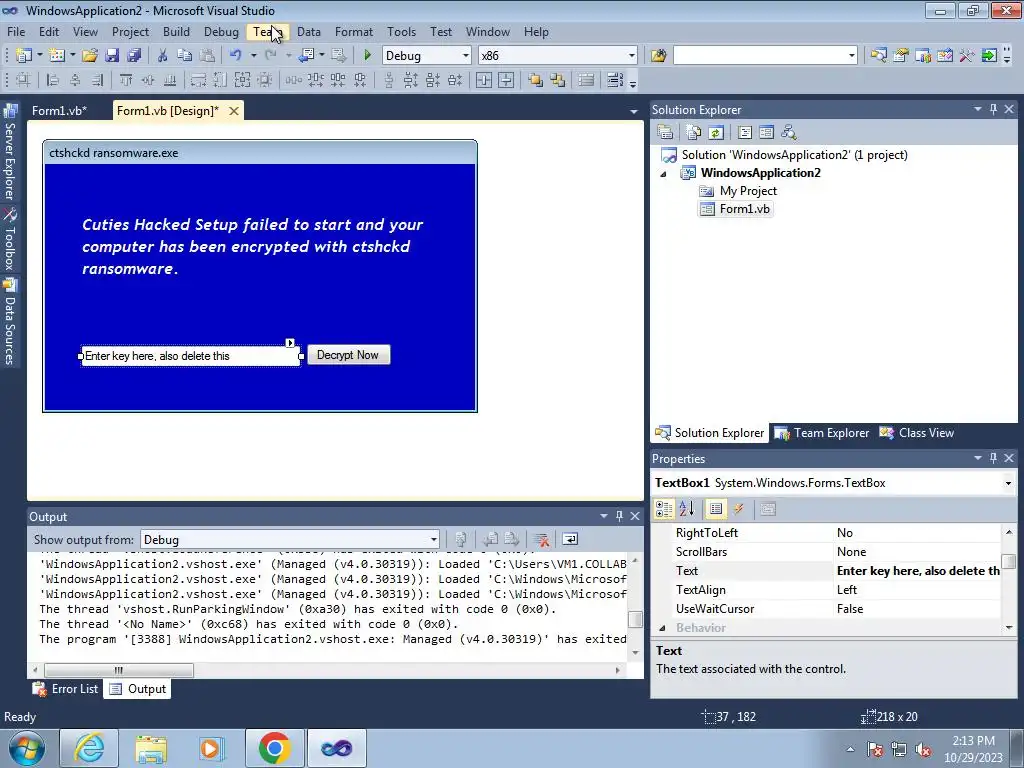Viewport: 1024px width, 768px height.
Task: Click the TextBox smart tag arrow
Action: pyautogui.click(x=290, y=343)
